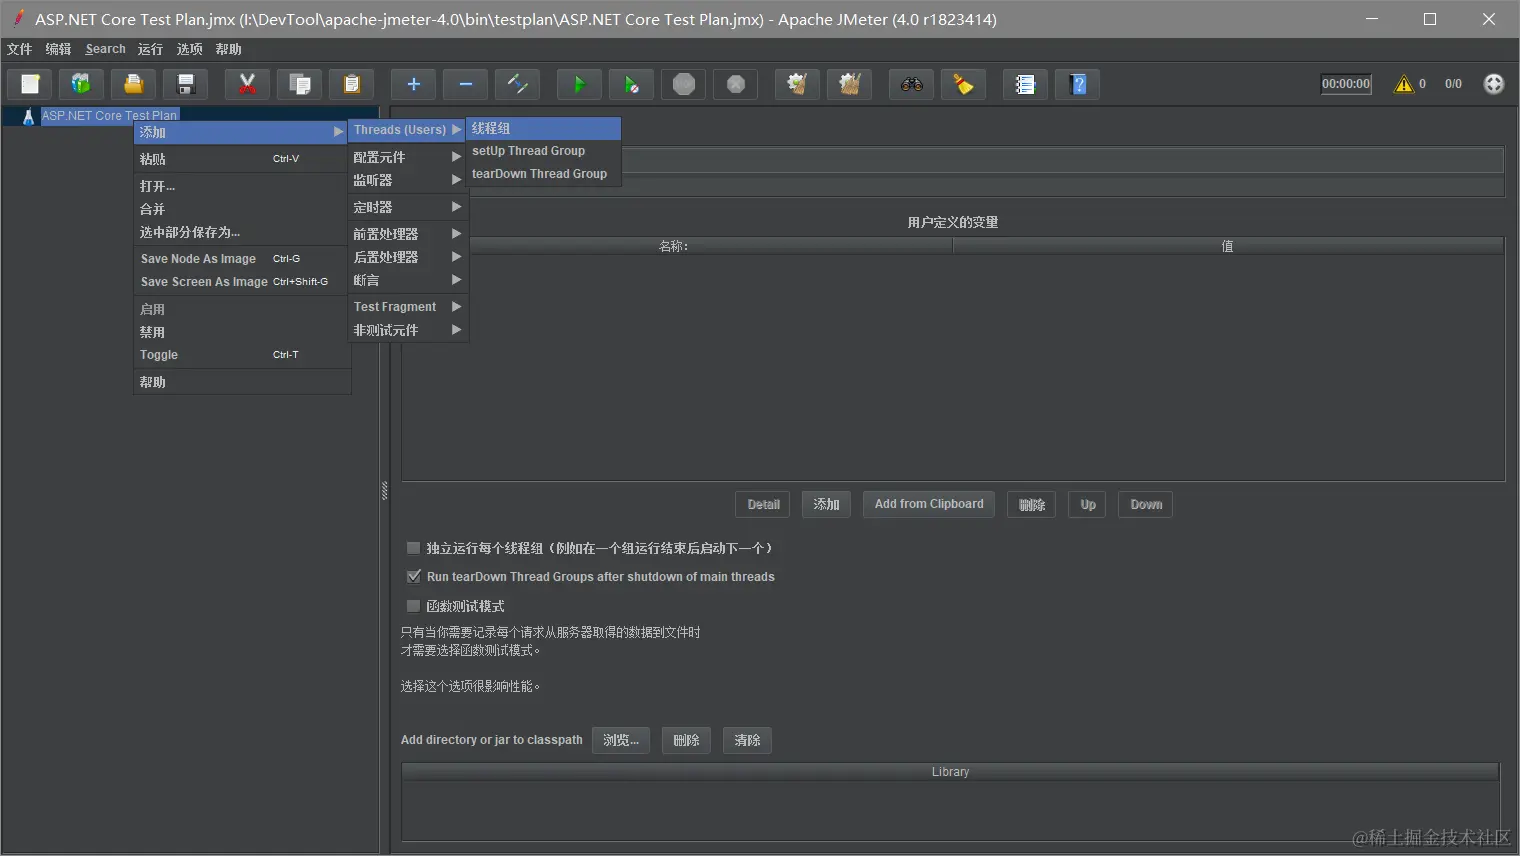Click 帮助 at the context menu bottom
1520x856 pixels.
click(x=241, y=382)
